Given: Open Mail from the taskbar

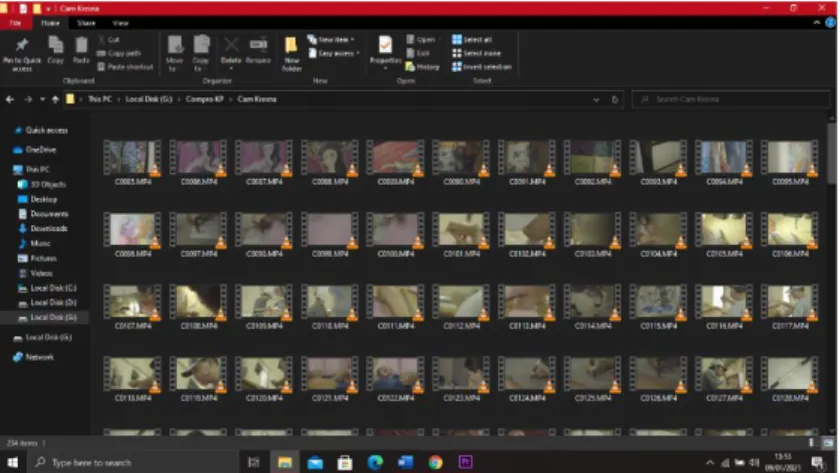Looking at the screenshot, I should coord(315,462).
